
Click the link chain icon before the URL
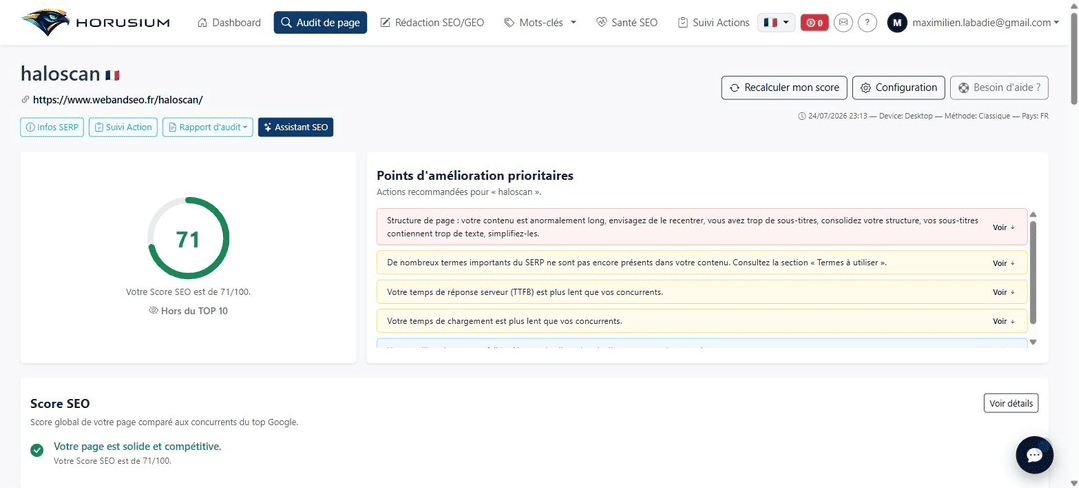[x=25, y=100]
